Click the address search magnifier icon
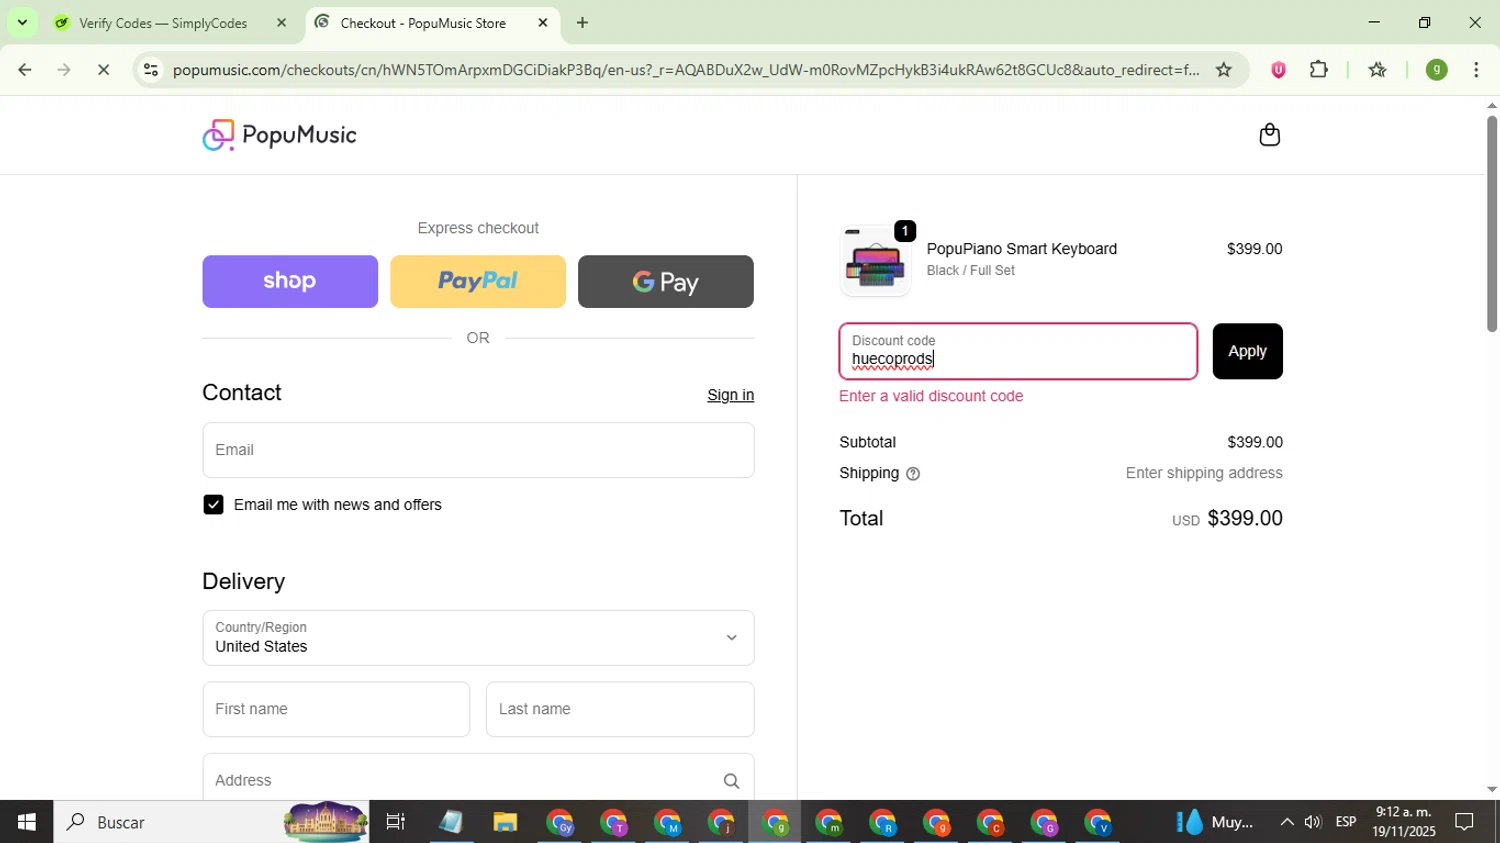Viewport: 1500px width, 843px height. tap(731, 781)
